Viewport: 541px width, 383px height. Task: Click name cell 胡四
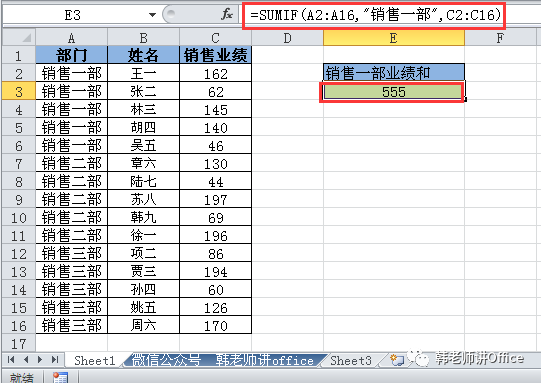click(x=144, y=127)
